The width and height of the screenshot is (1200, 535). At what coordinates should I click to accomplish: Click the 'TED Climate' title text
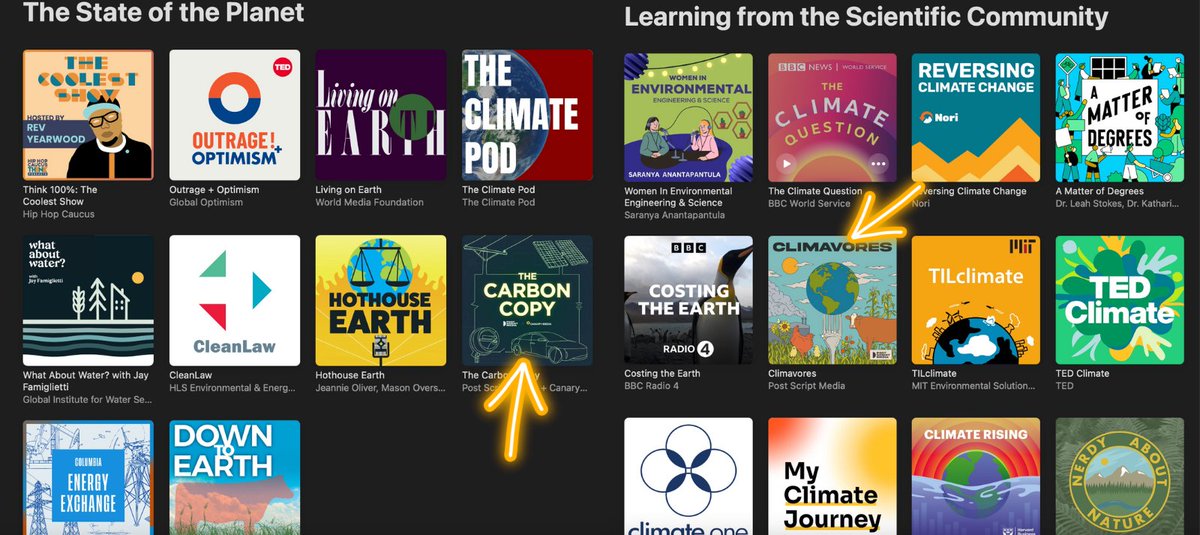pyautogui.click(x=1083, y=374)
